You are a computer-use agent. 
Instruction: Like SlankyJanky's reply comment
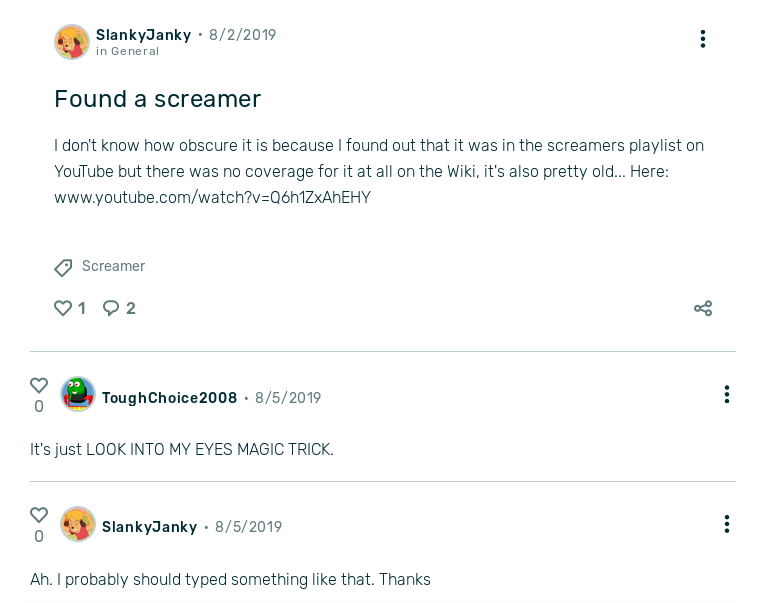pyautogui.click(x=39, y=515)
